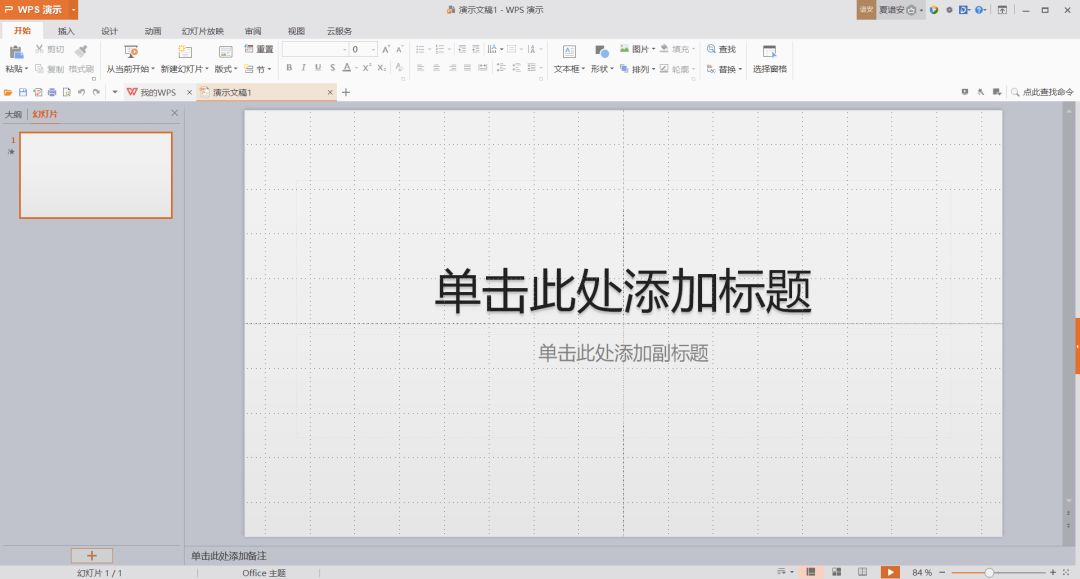The image size is (1080, 579).
Task: Toggle Italic text formatting
Action: tap(303, 68)
